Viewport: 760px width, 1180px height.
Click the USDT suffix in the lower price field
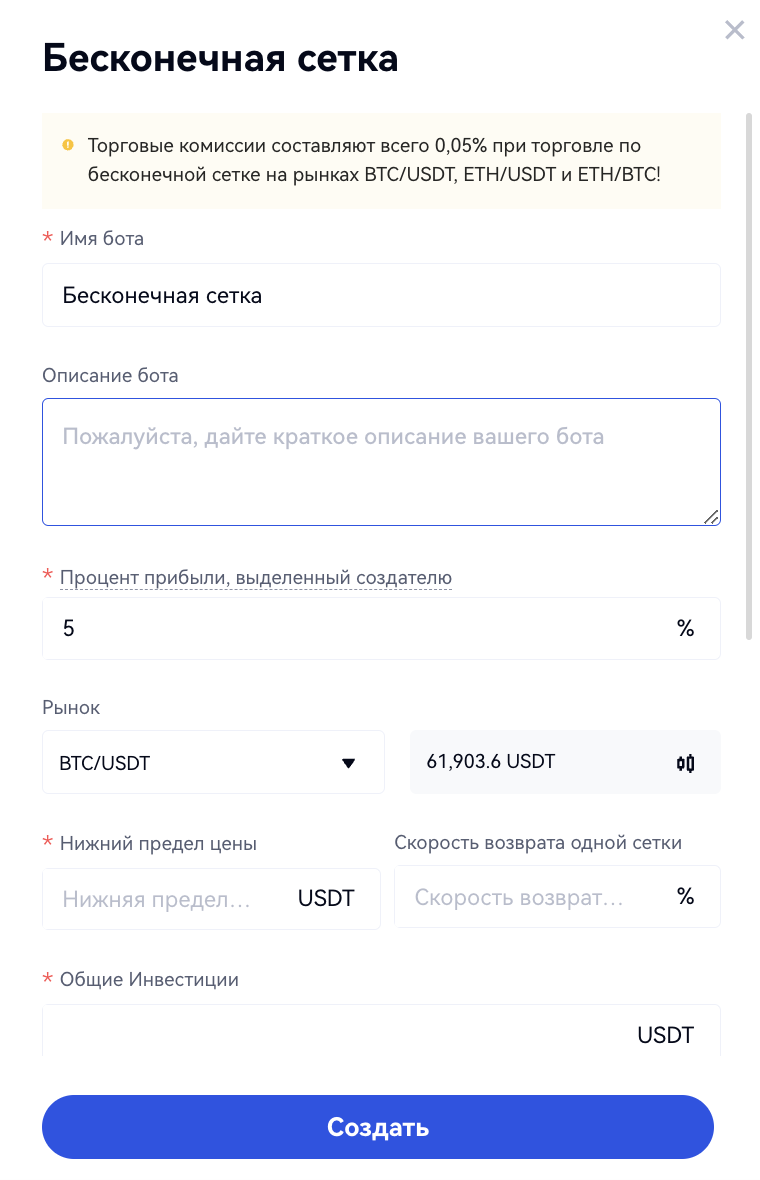coord(326,898)
